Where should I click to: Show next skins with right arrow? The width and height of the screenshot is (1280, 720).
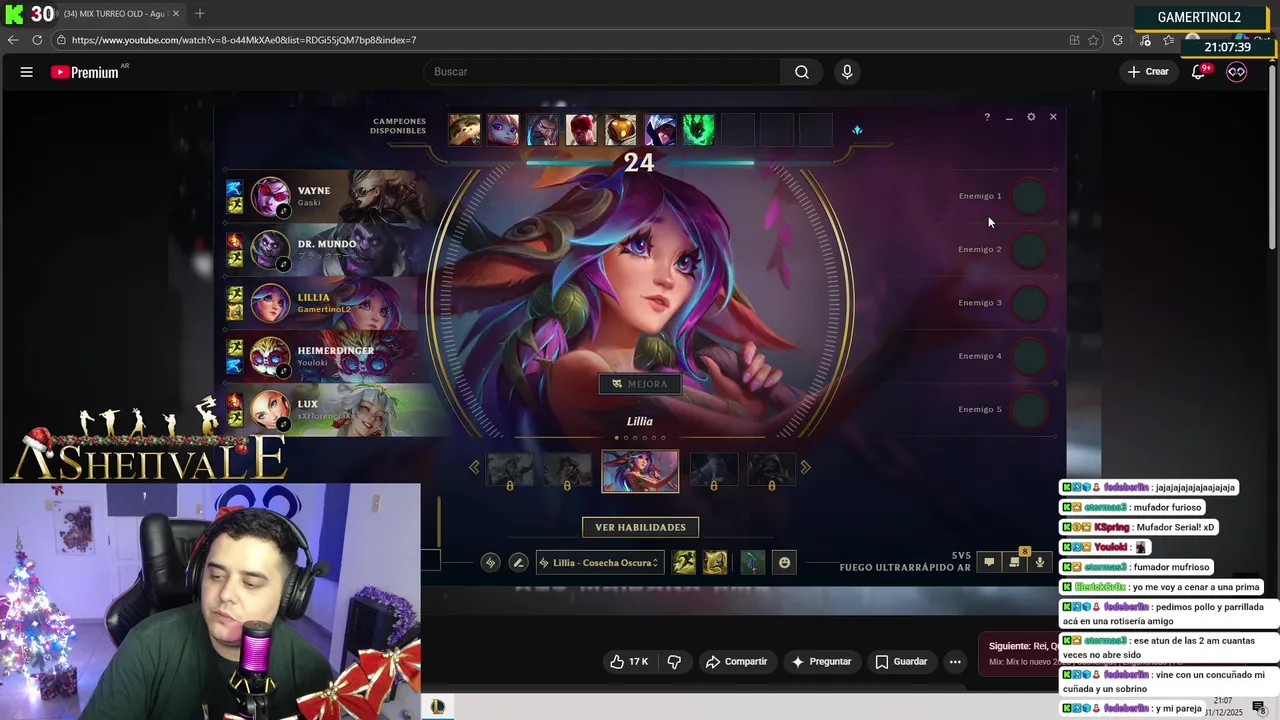(x=805, y=467)
